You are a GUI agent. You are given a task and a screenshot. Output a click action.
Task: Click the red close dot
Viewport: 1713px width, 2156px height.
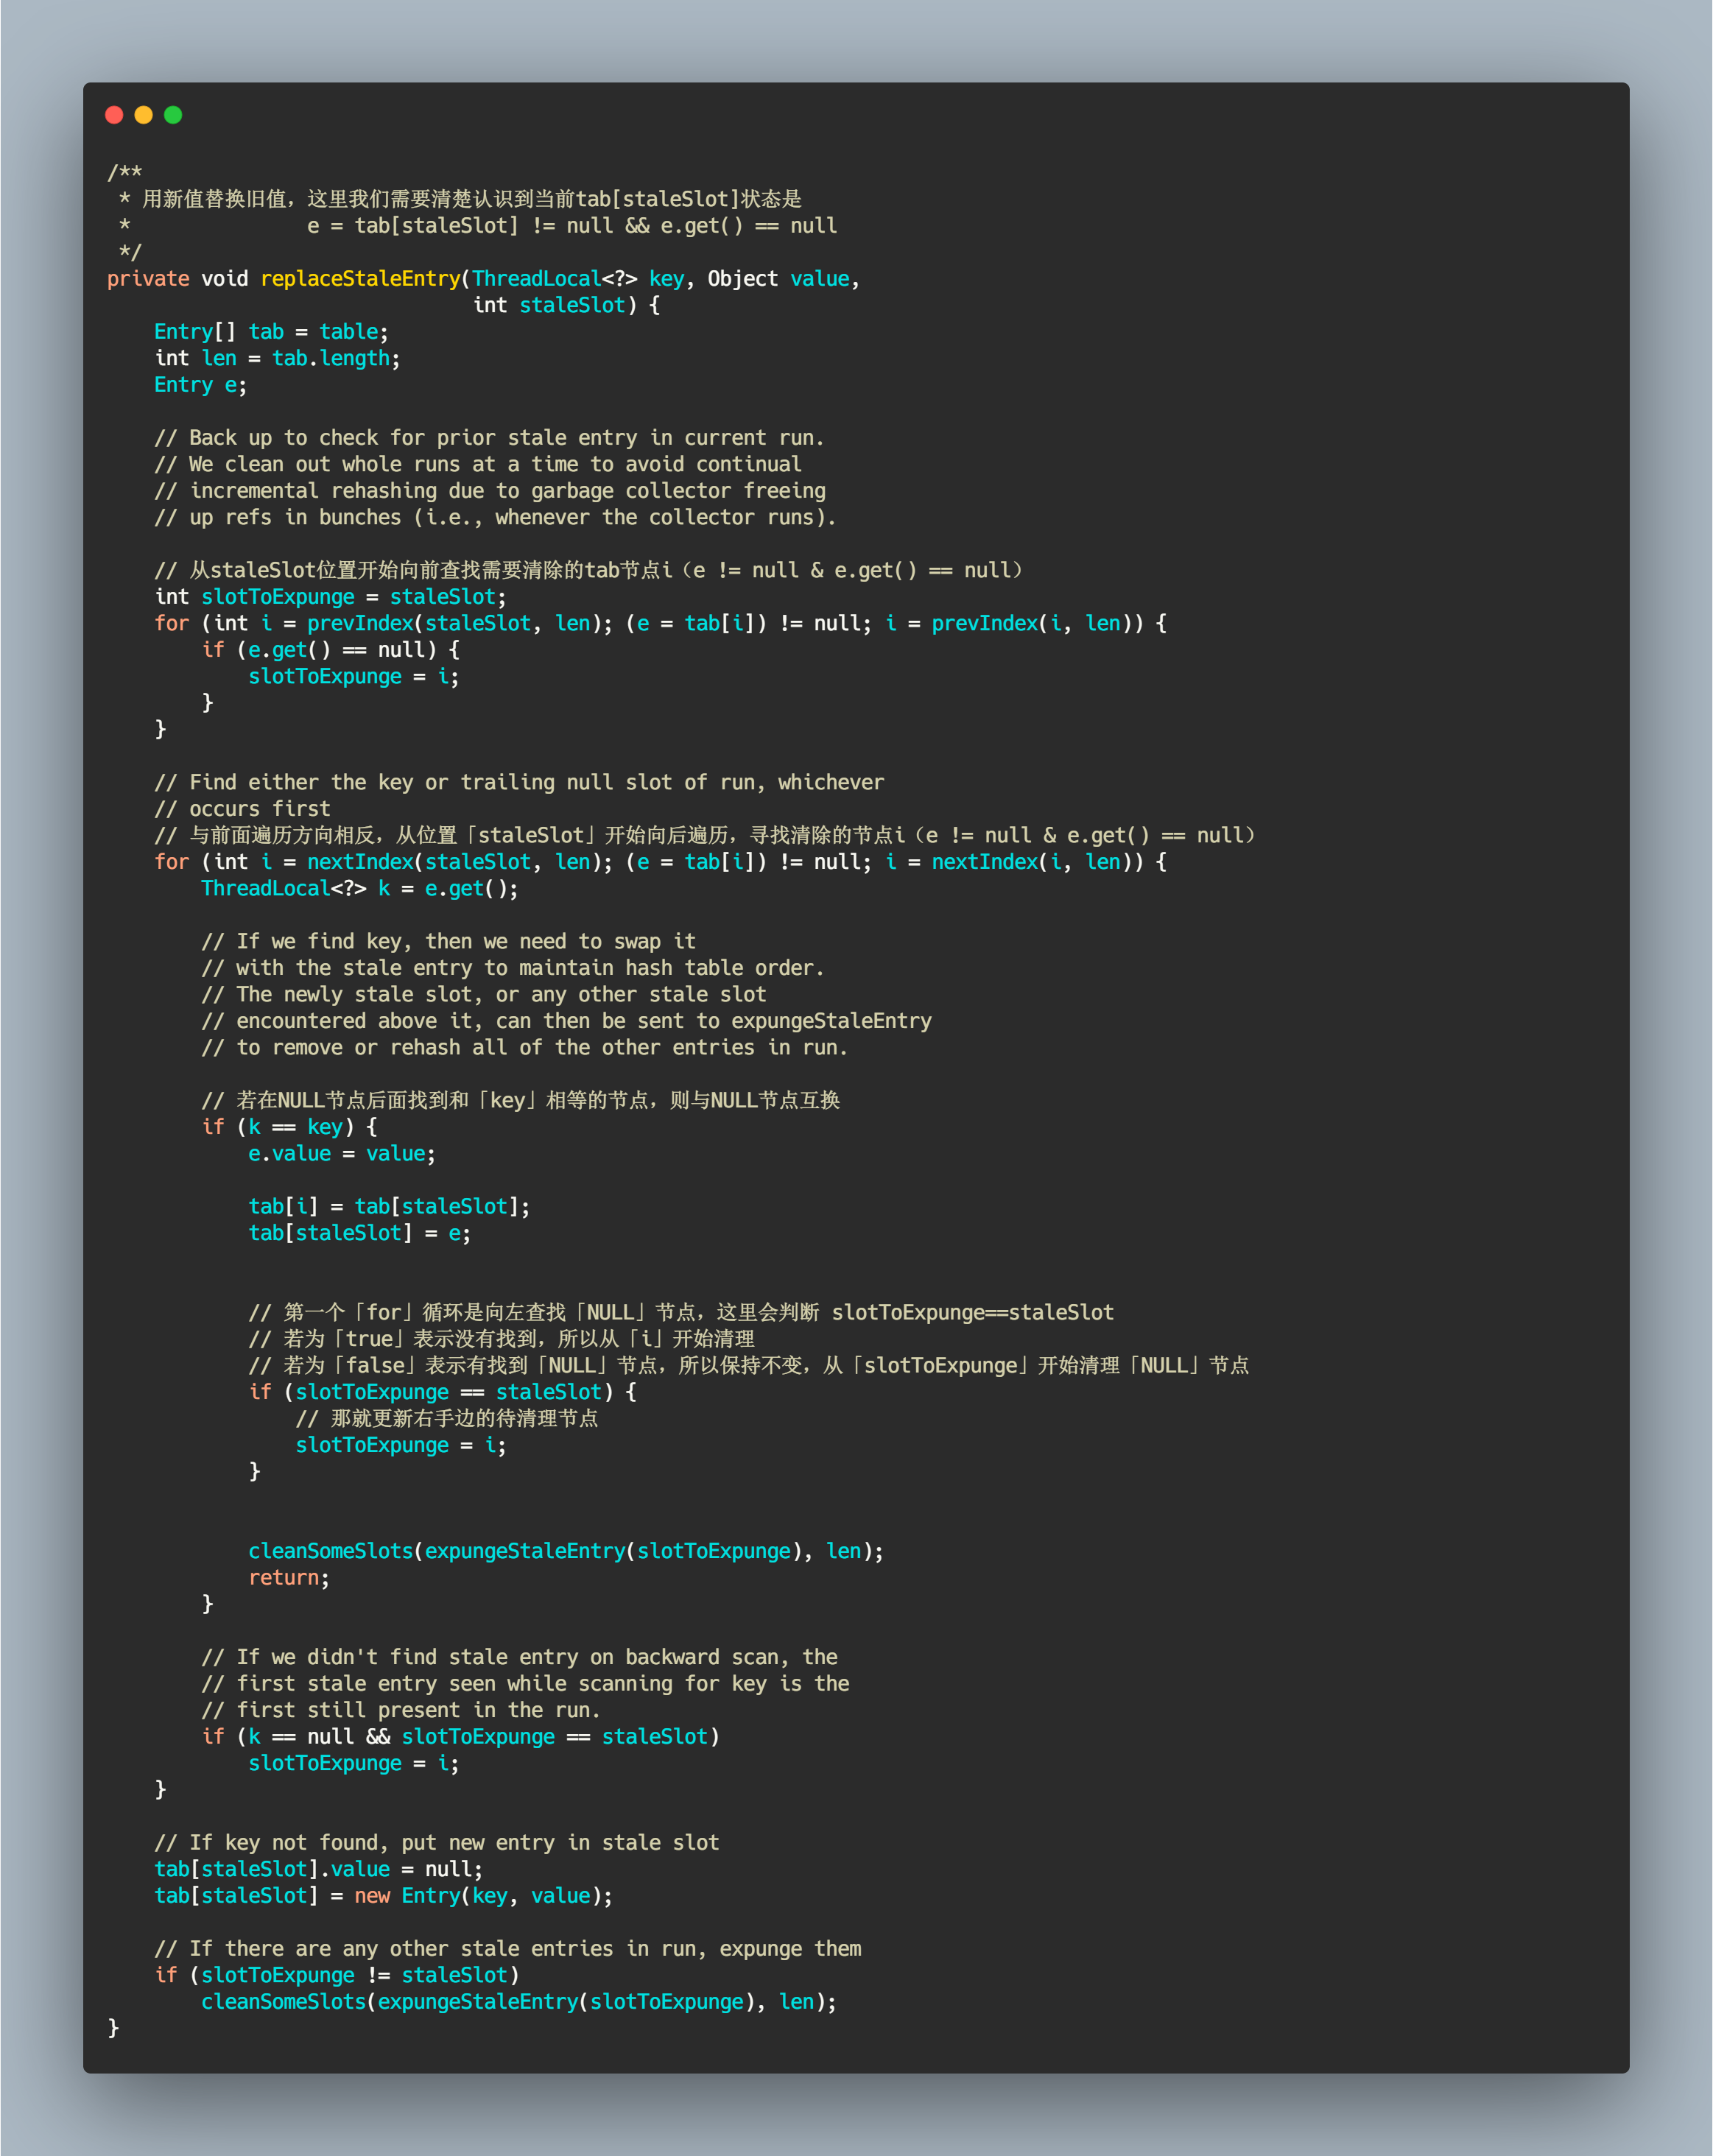click(x=114, y=115)
